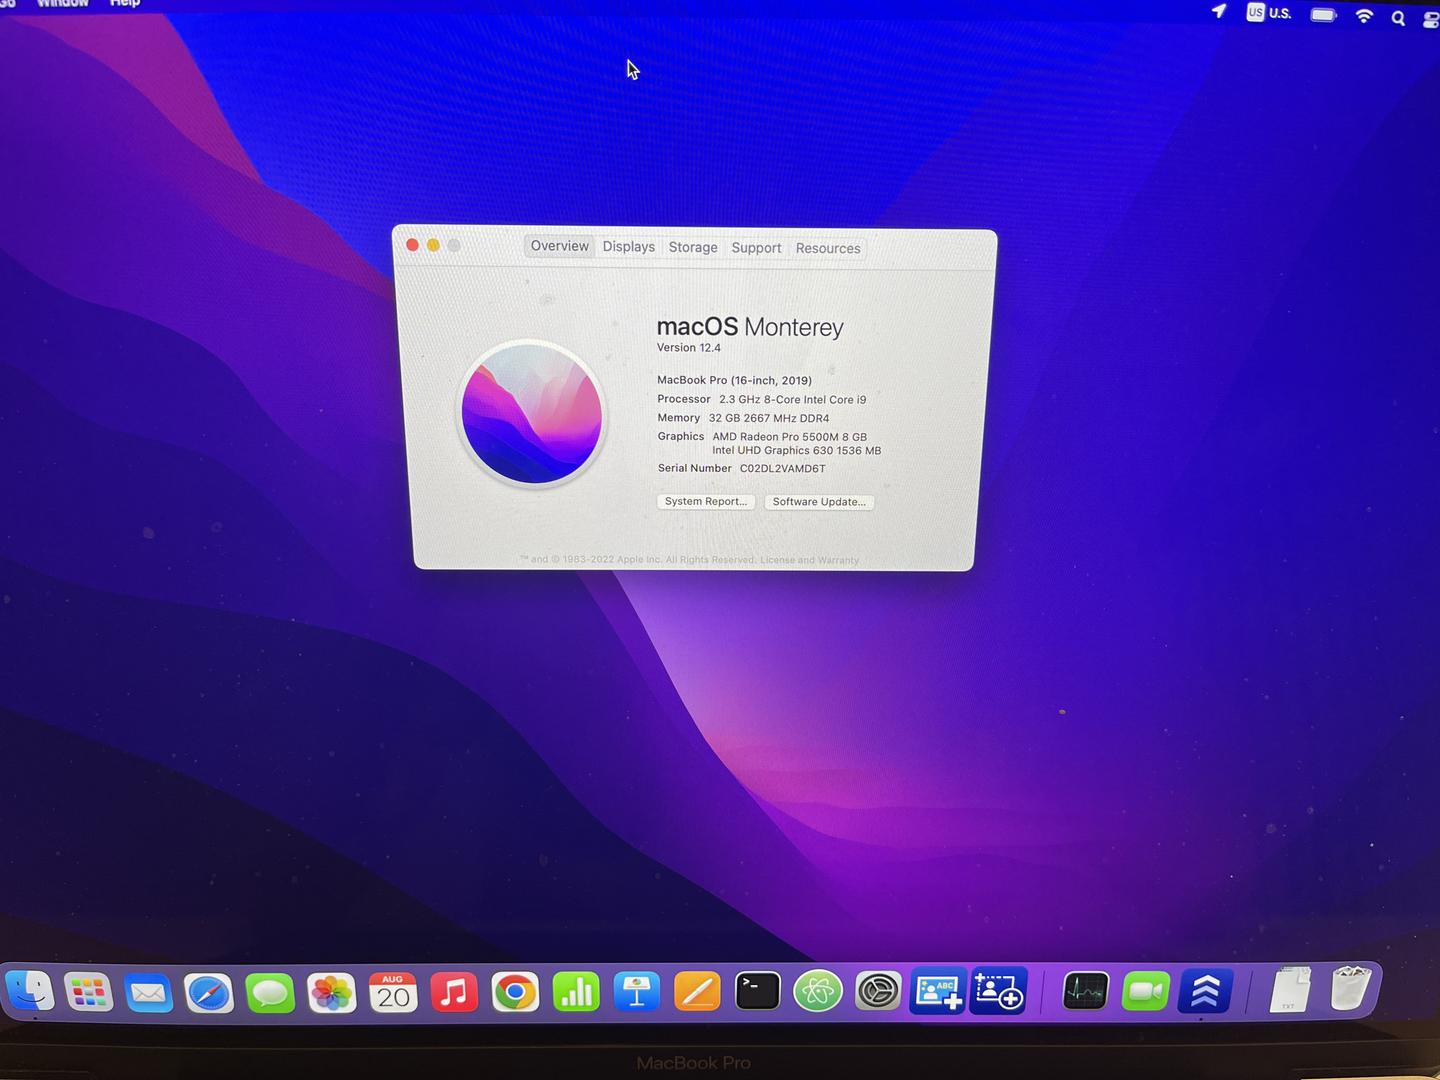The width and height of the screenshot is (1440, 1080).
Task: Click the Software Update... button
Action: coord(819,502)
